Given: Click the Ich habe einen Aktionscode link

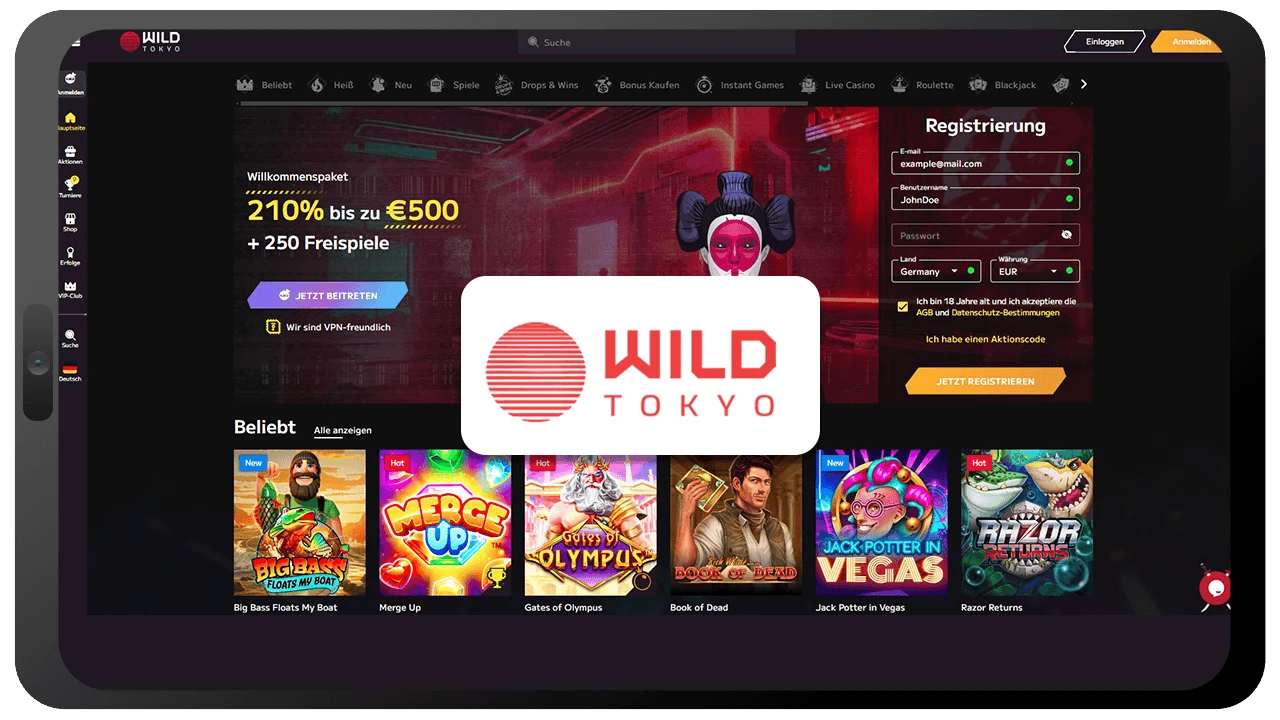Looking at the screenshot, I should [x=985, y=339].
